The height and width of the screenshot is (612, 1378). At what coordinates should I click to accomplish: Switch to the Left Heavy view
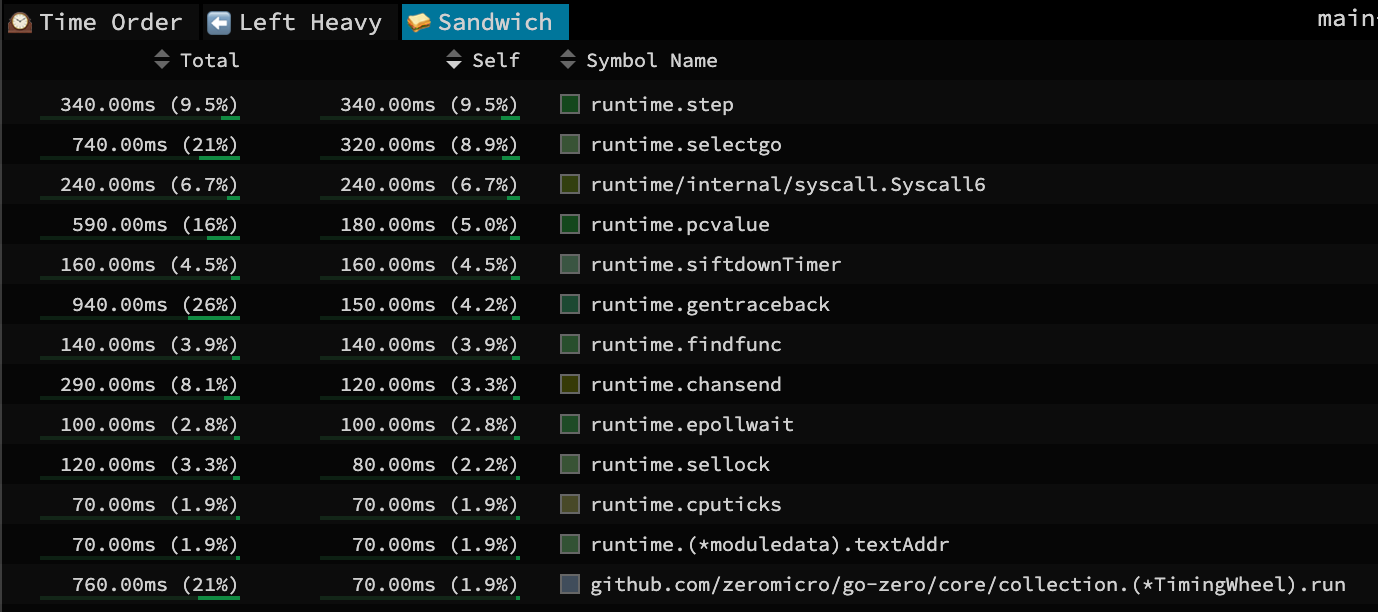point(295,22)
